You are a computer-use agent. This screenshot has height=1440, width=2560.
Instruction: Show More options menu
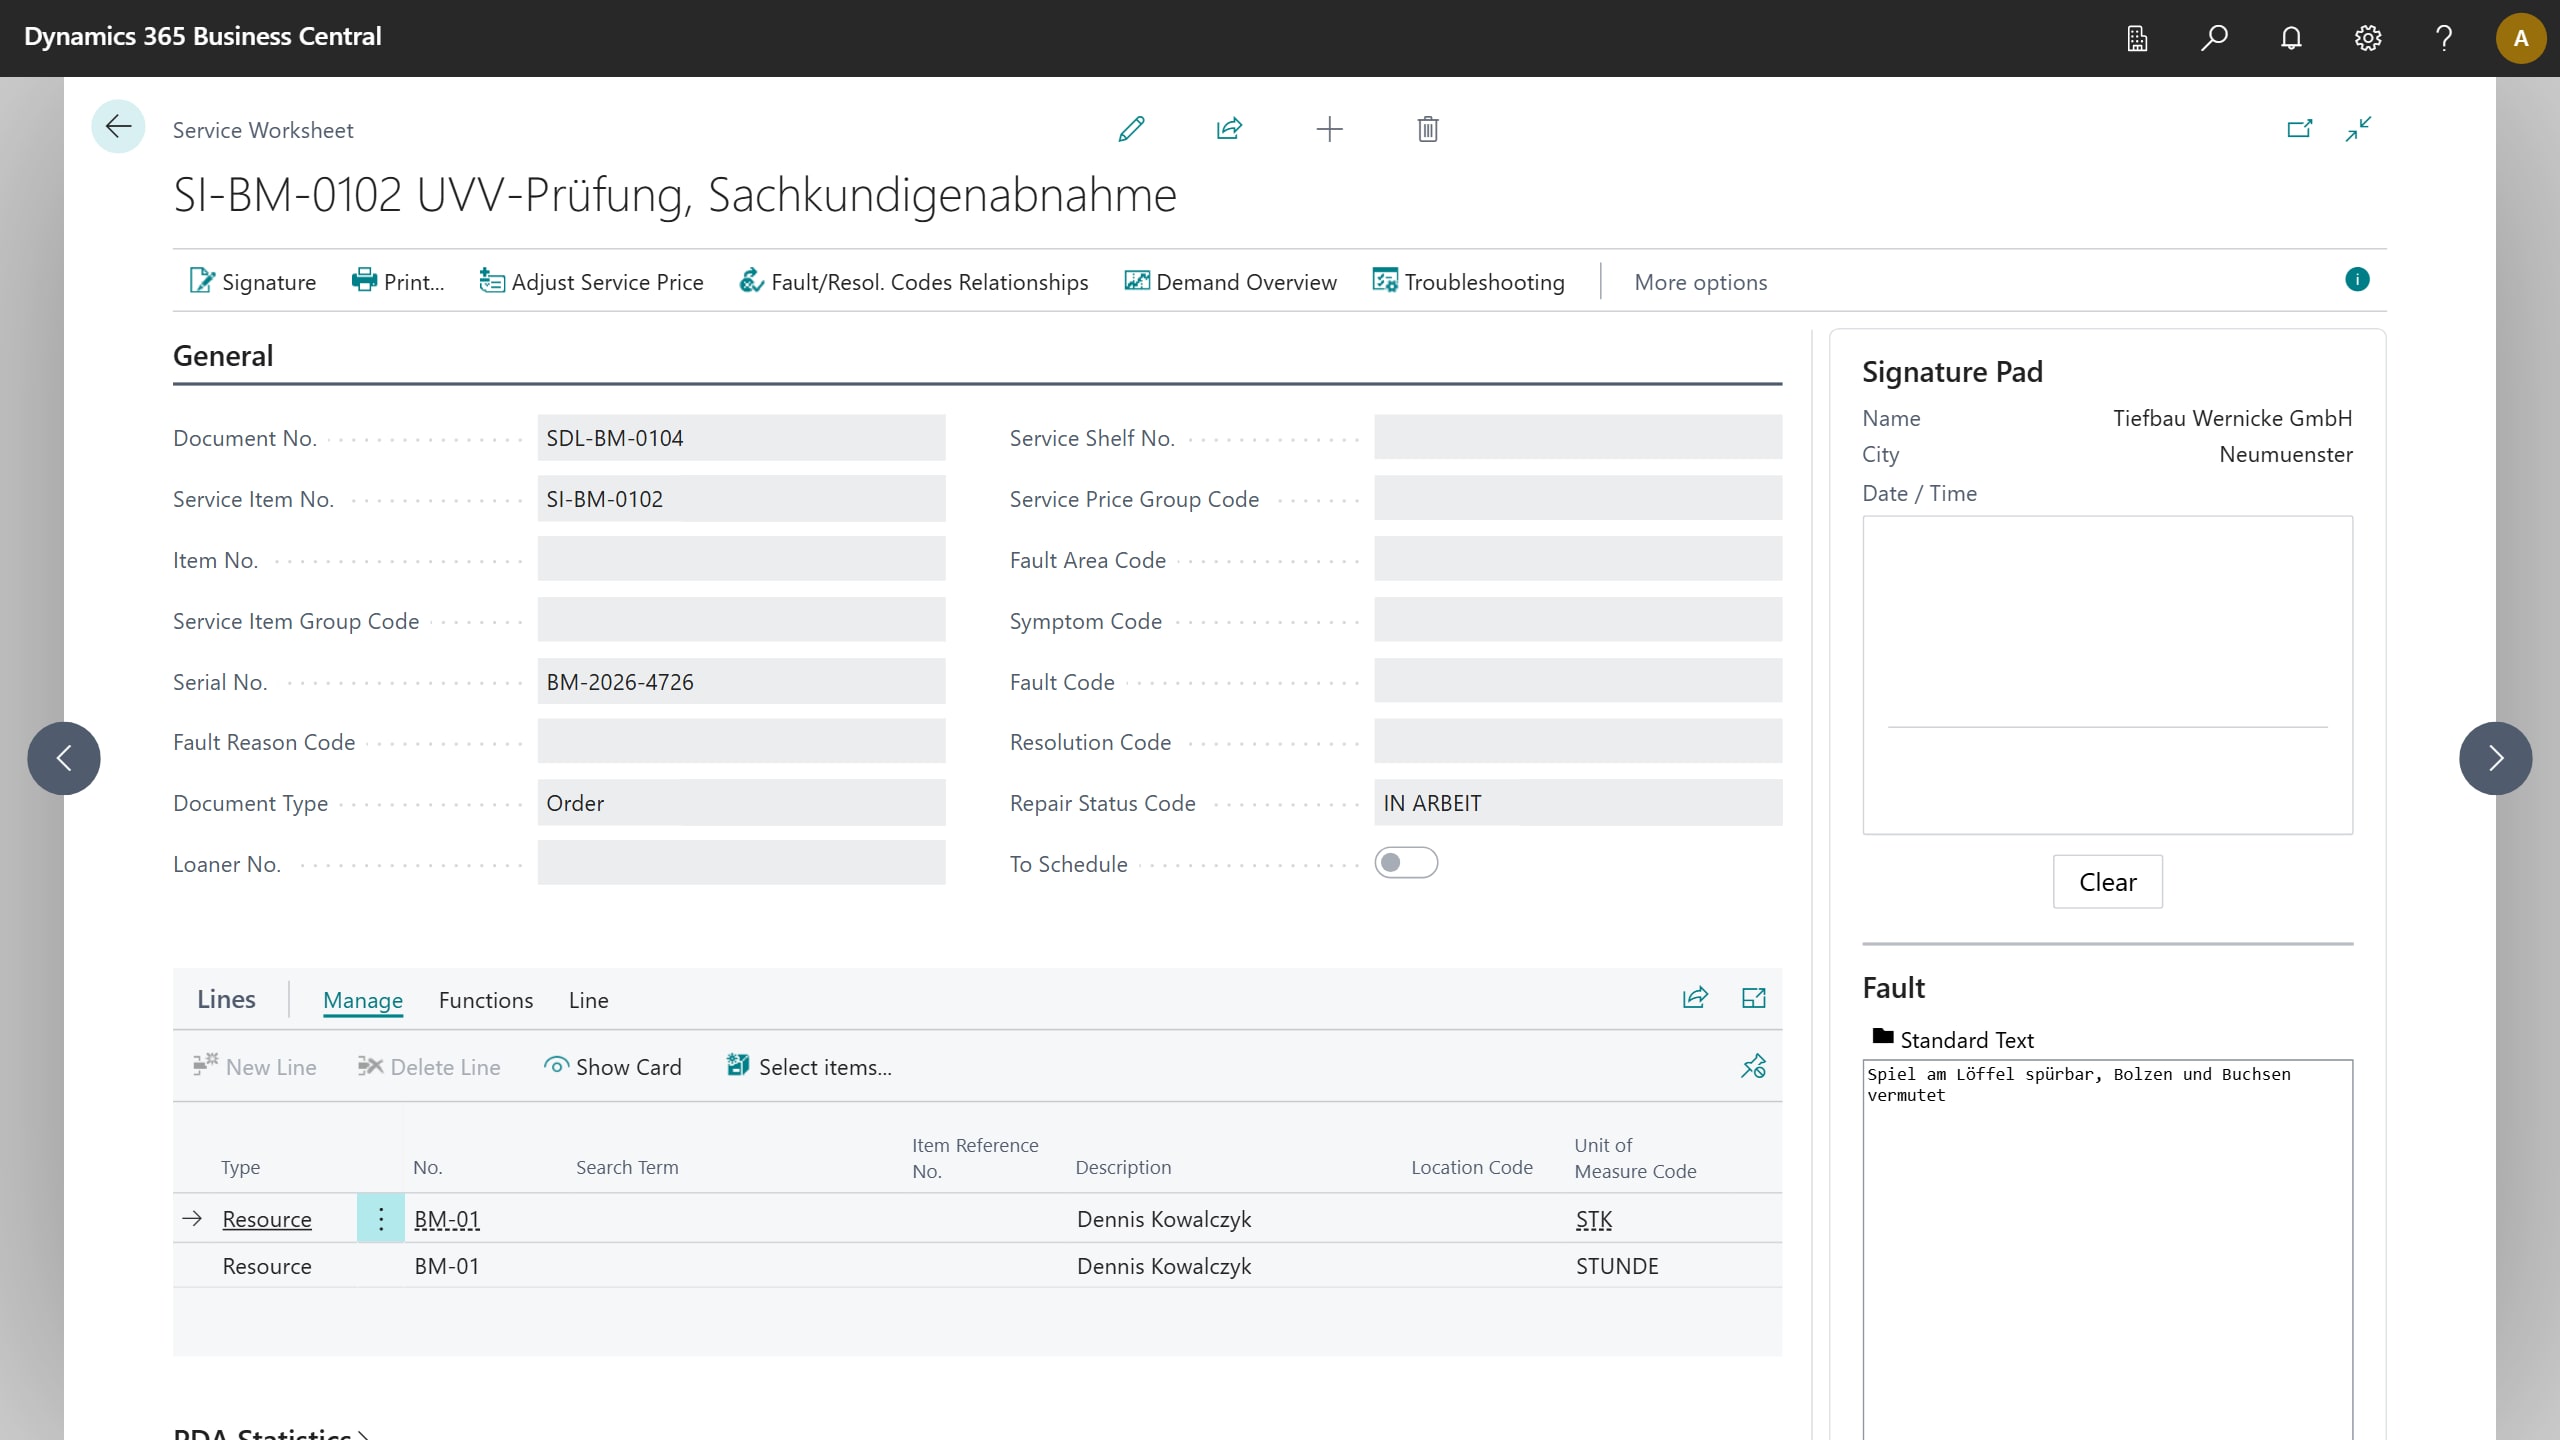point(1700,282)
